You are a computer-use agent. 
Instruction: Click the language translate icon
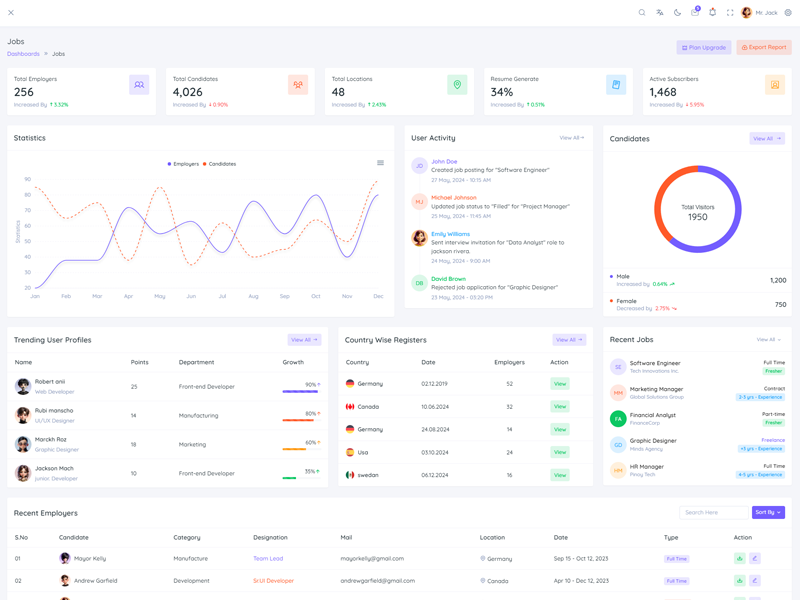click(660, 13)
